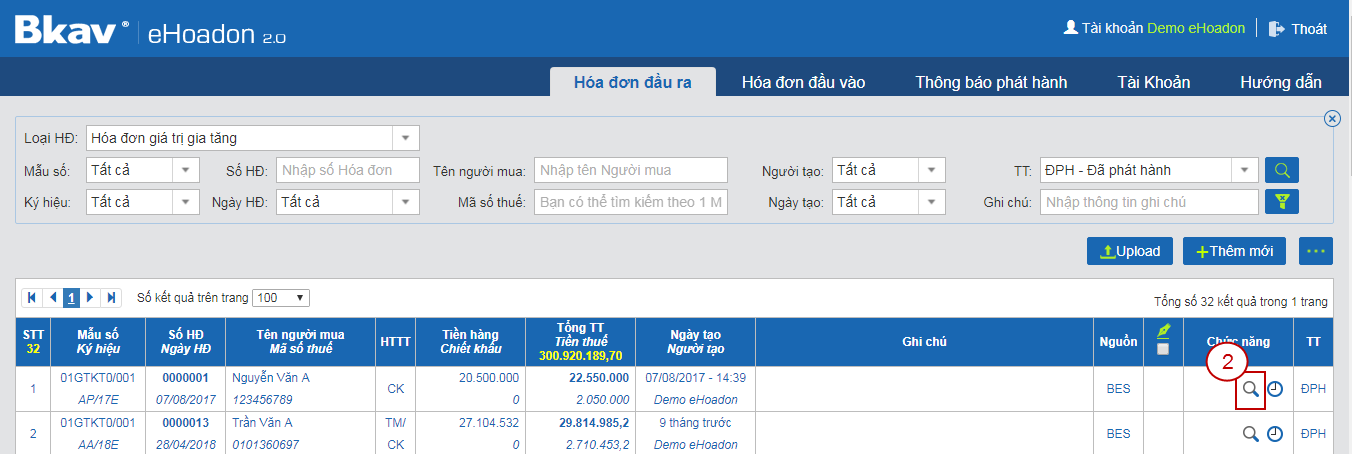Click buyer name Nguyễn Văn A
This screenshot has height=454, width=1352.
point(270,378)
